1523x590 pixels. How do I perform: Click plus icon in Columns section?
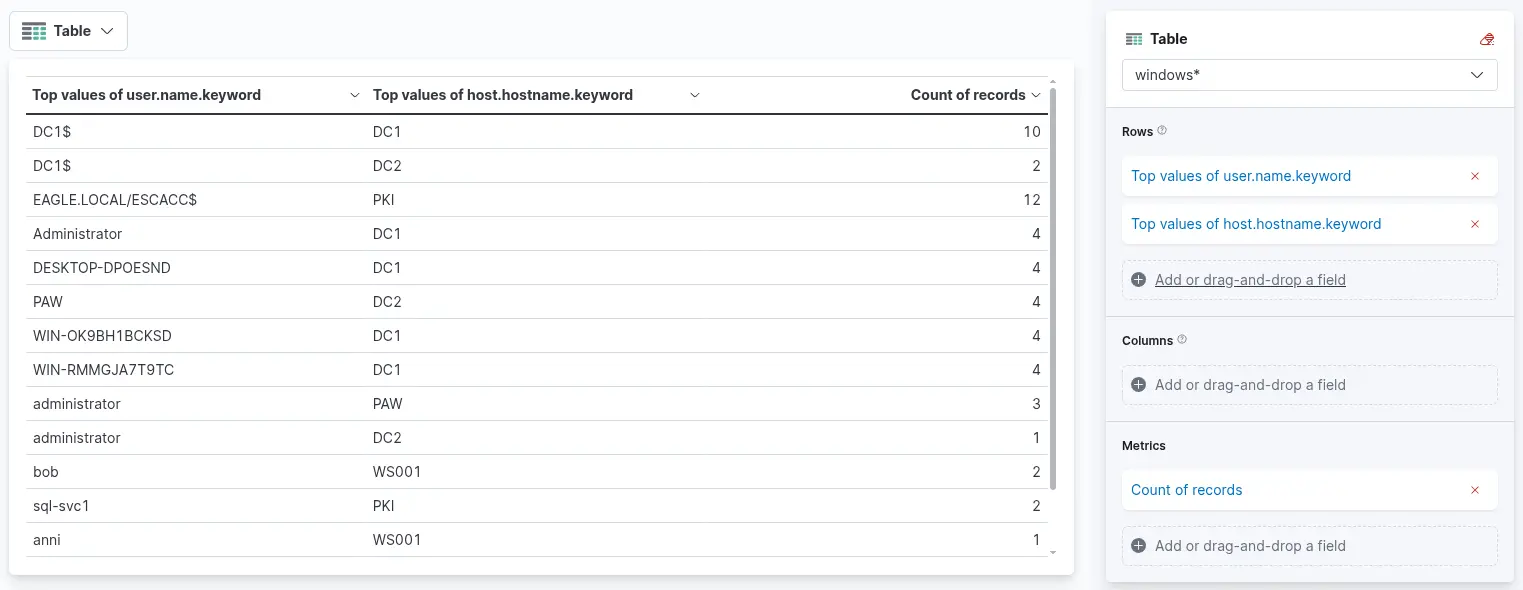pyautogui.click(x=1138, y=385)
